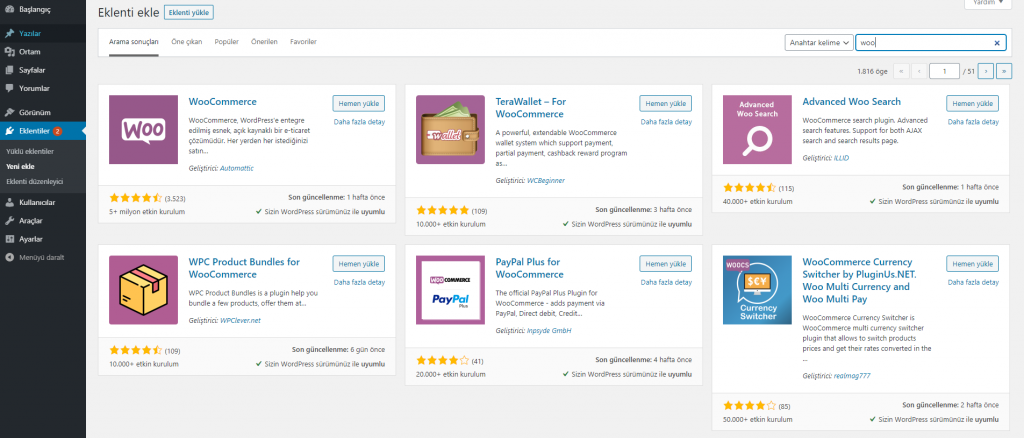Install TeraWallet with Hemen yükle

665,103
